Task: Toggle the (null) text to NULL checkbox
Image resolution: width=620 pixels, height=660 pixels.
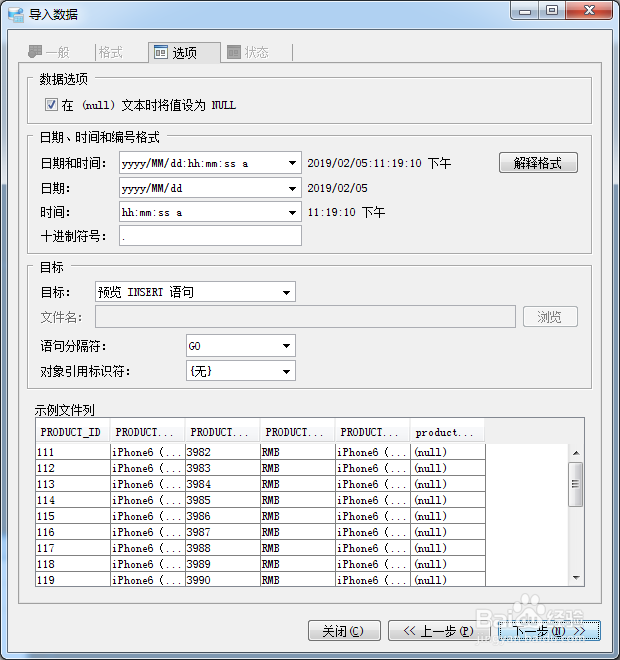Action: 51,104
